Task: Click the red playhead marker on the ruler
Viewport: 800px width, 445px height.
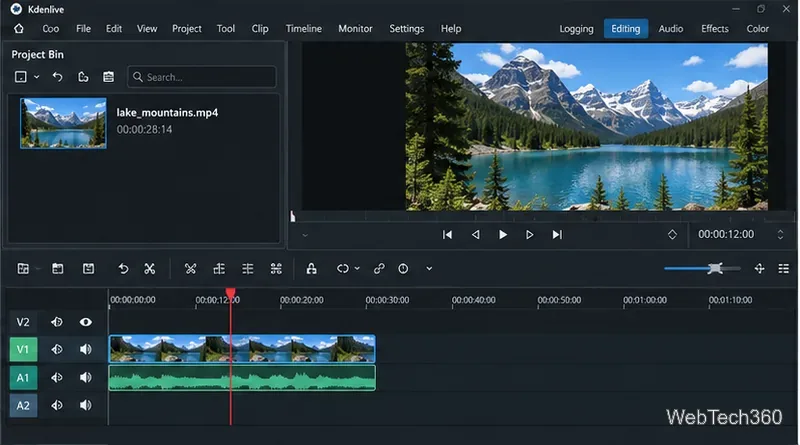Action: [231, 294]
